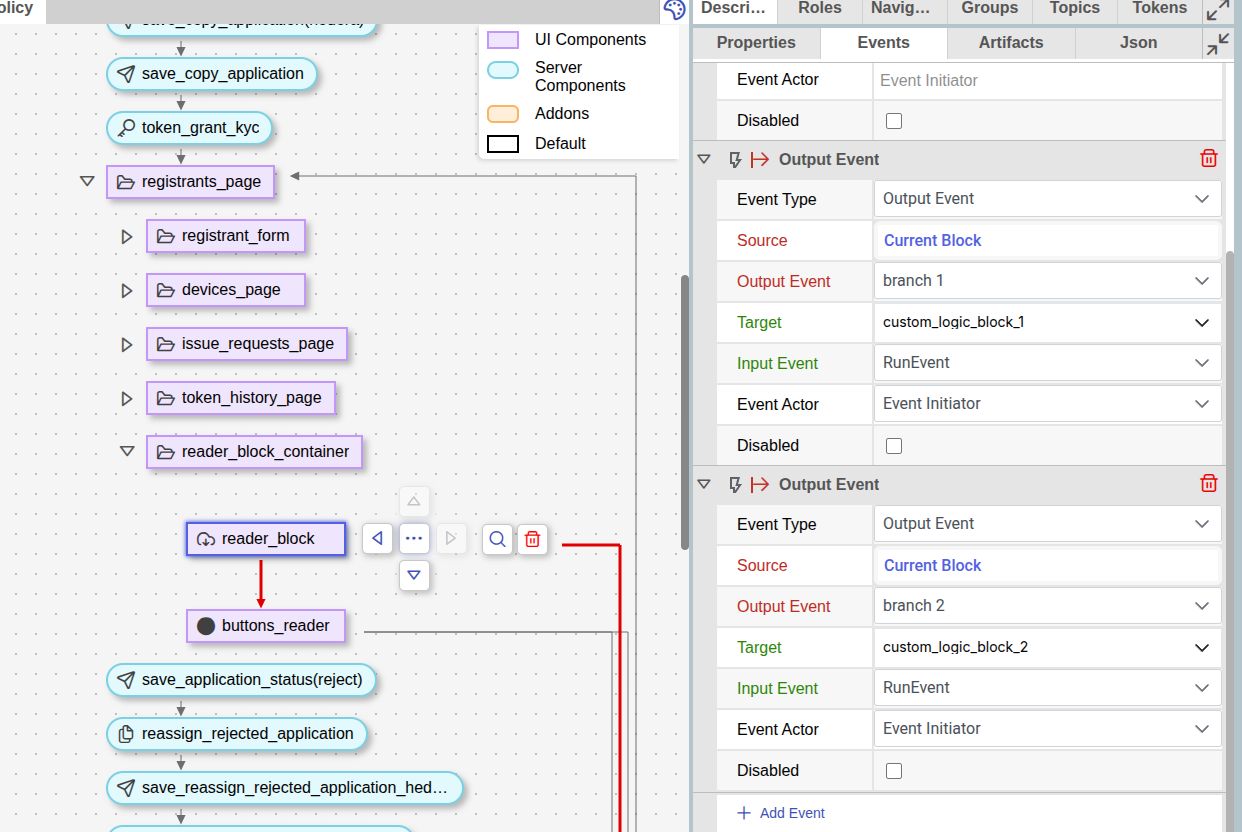This screenshot has height=832, width=1242.
Task: Click the three-dots more options button
Action: point(414,539)
